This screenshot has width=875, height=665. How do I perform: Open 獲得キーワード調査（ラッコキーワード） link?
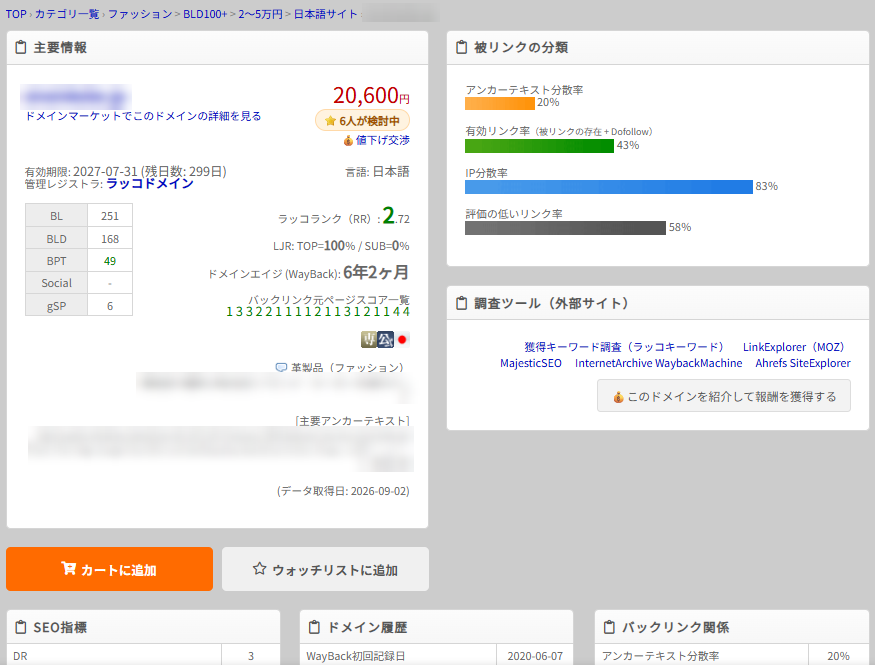click(x=624, y=347)
